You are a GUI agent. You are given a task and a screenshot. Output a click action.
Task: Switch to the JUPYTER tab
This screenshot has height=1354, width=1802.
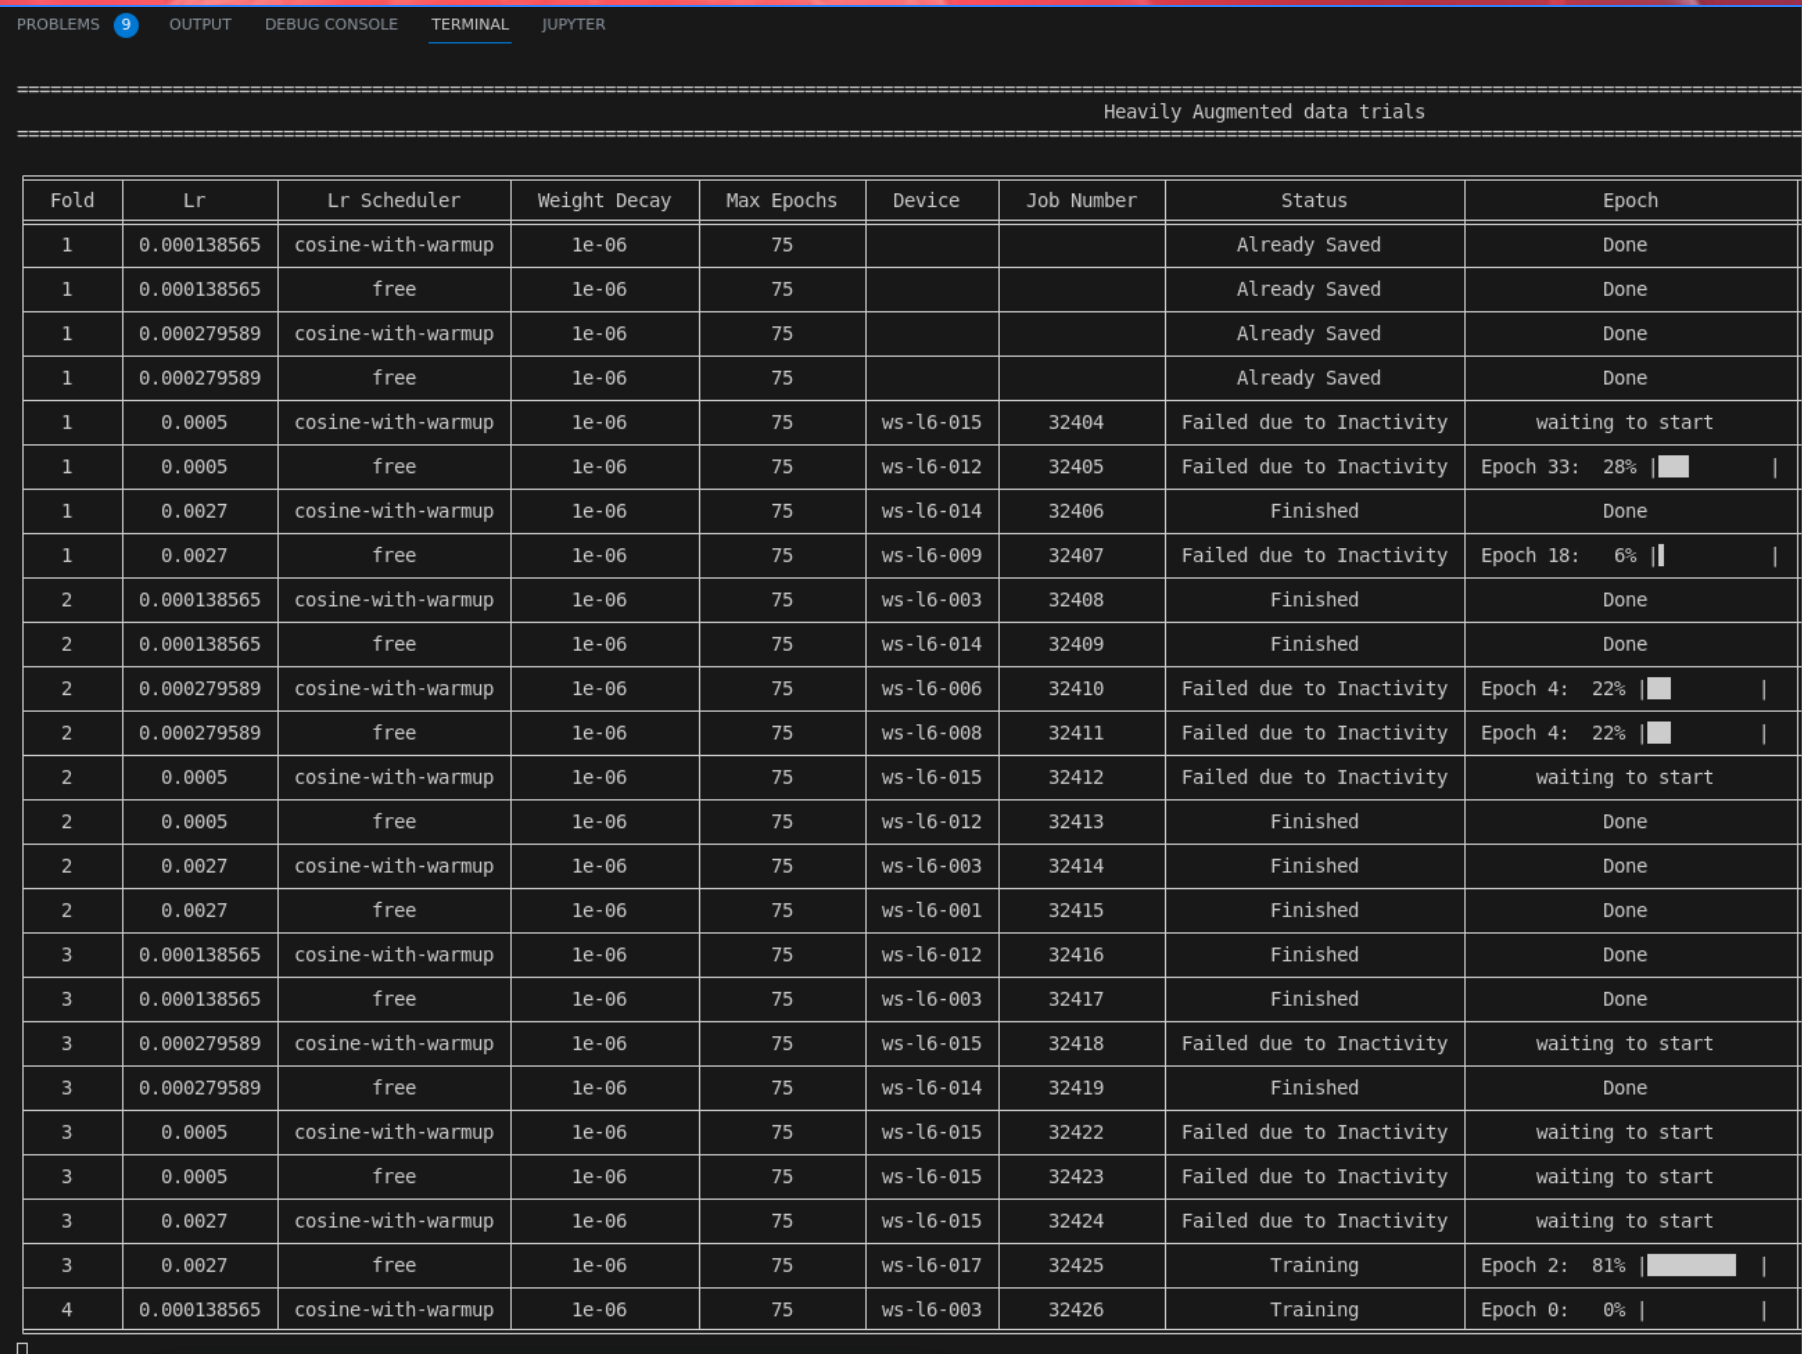click(573, 24)
